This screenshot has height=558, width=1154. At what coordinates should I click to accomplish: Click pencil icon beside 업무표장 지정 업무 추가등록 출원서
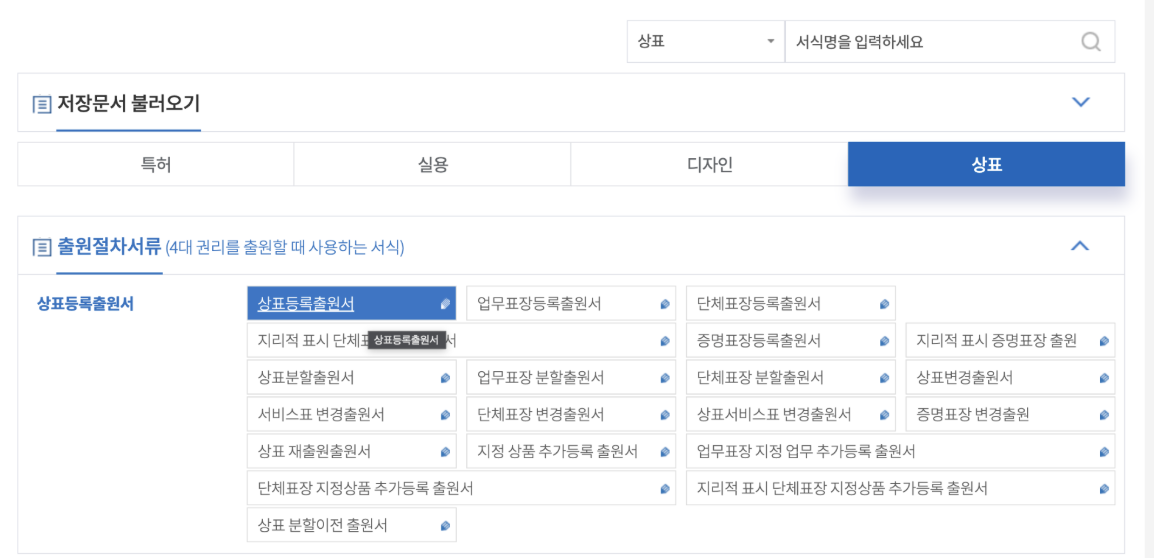click(1104, 452)
